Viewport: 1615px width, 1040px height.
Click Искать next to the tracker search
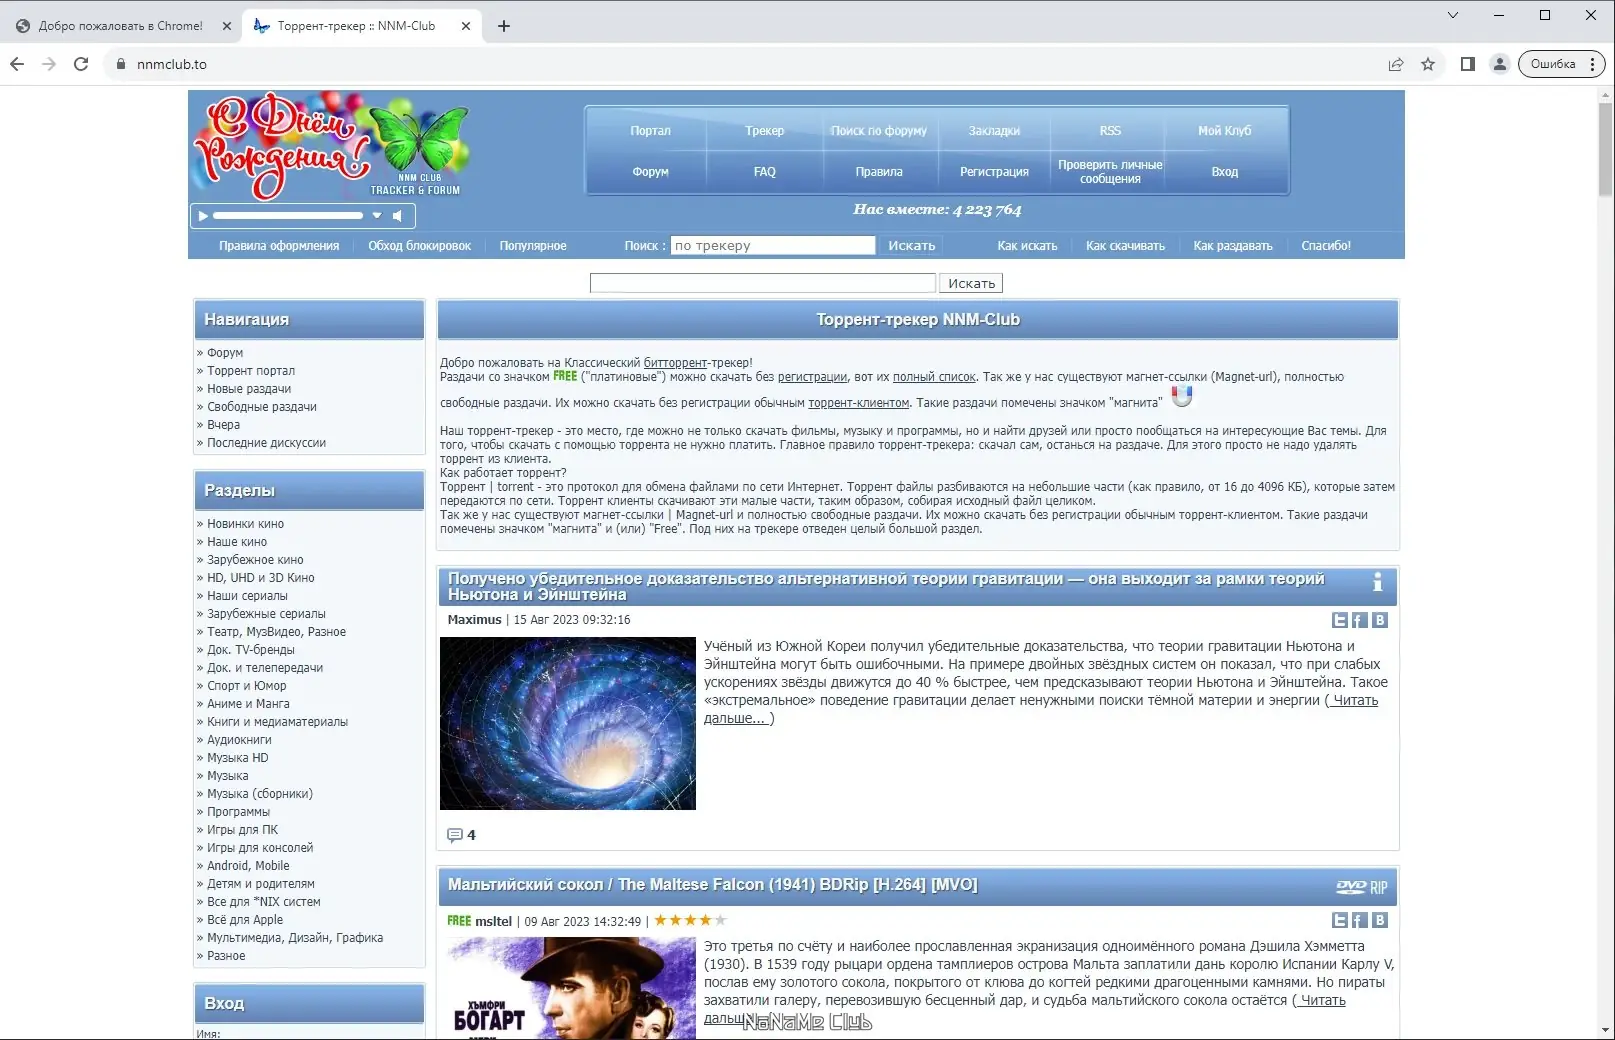coord(912,246)
